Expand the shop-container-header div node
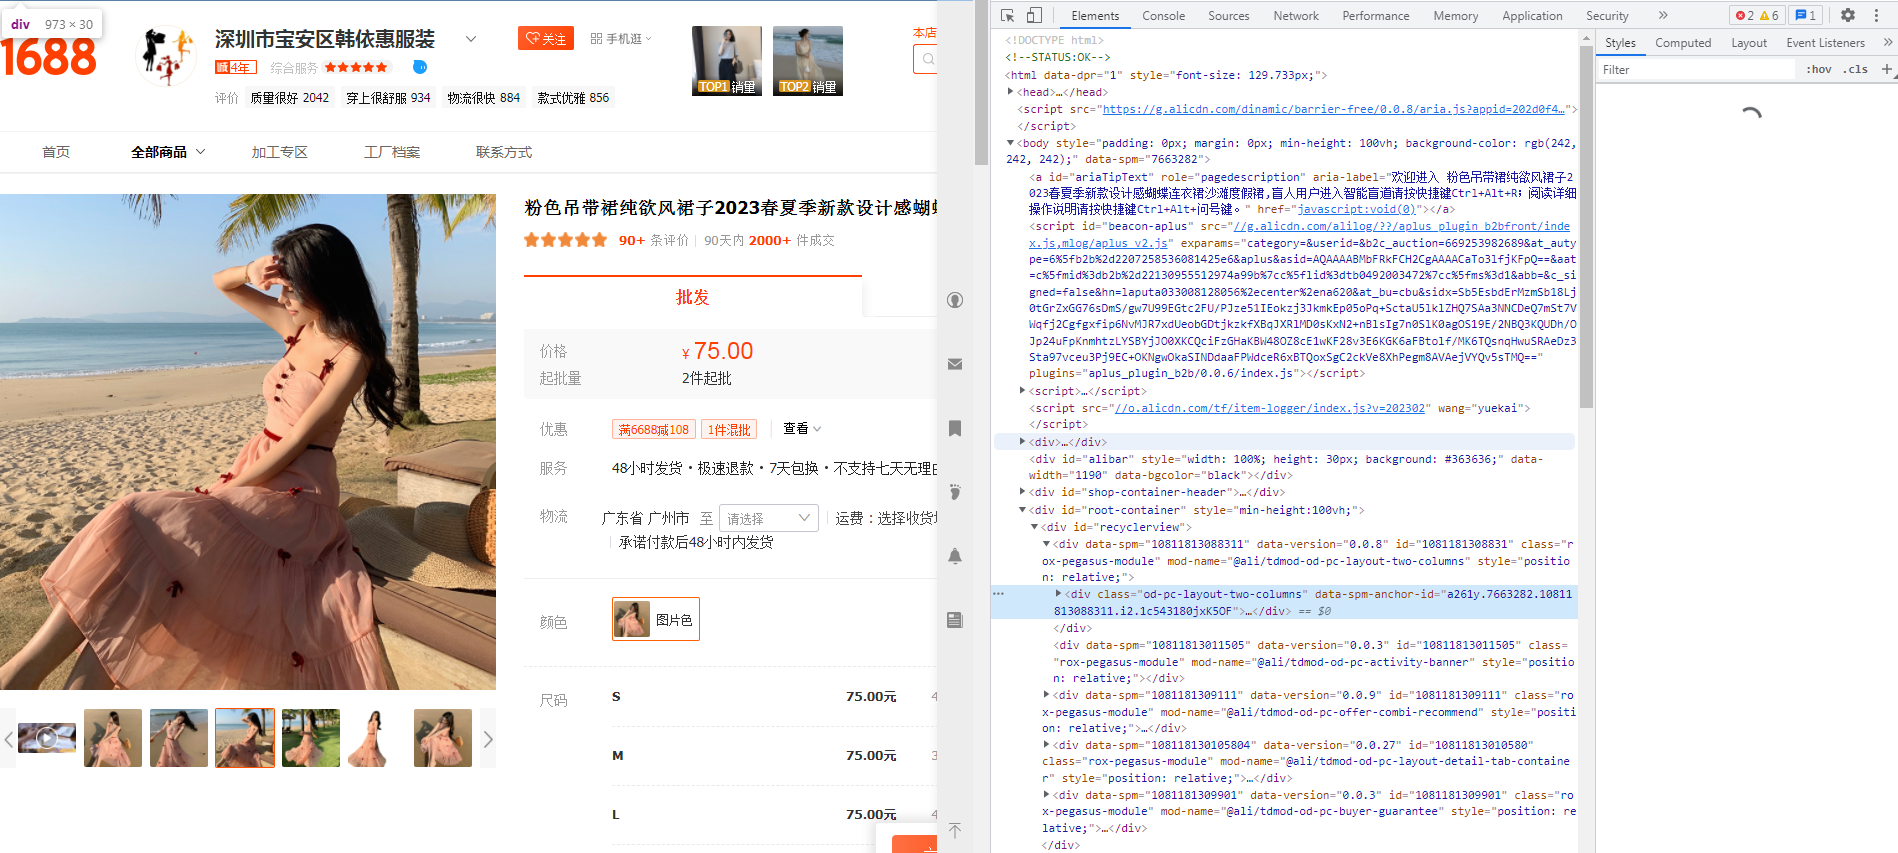Screen dimensions: 1898x853 click(1022, 492)
